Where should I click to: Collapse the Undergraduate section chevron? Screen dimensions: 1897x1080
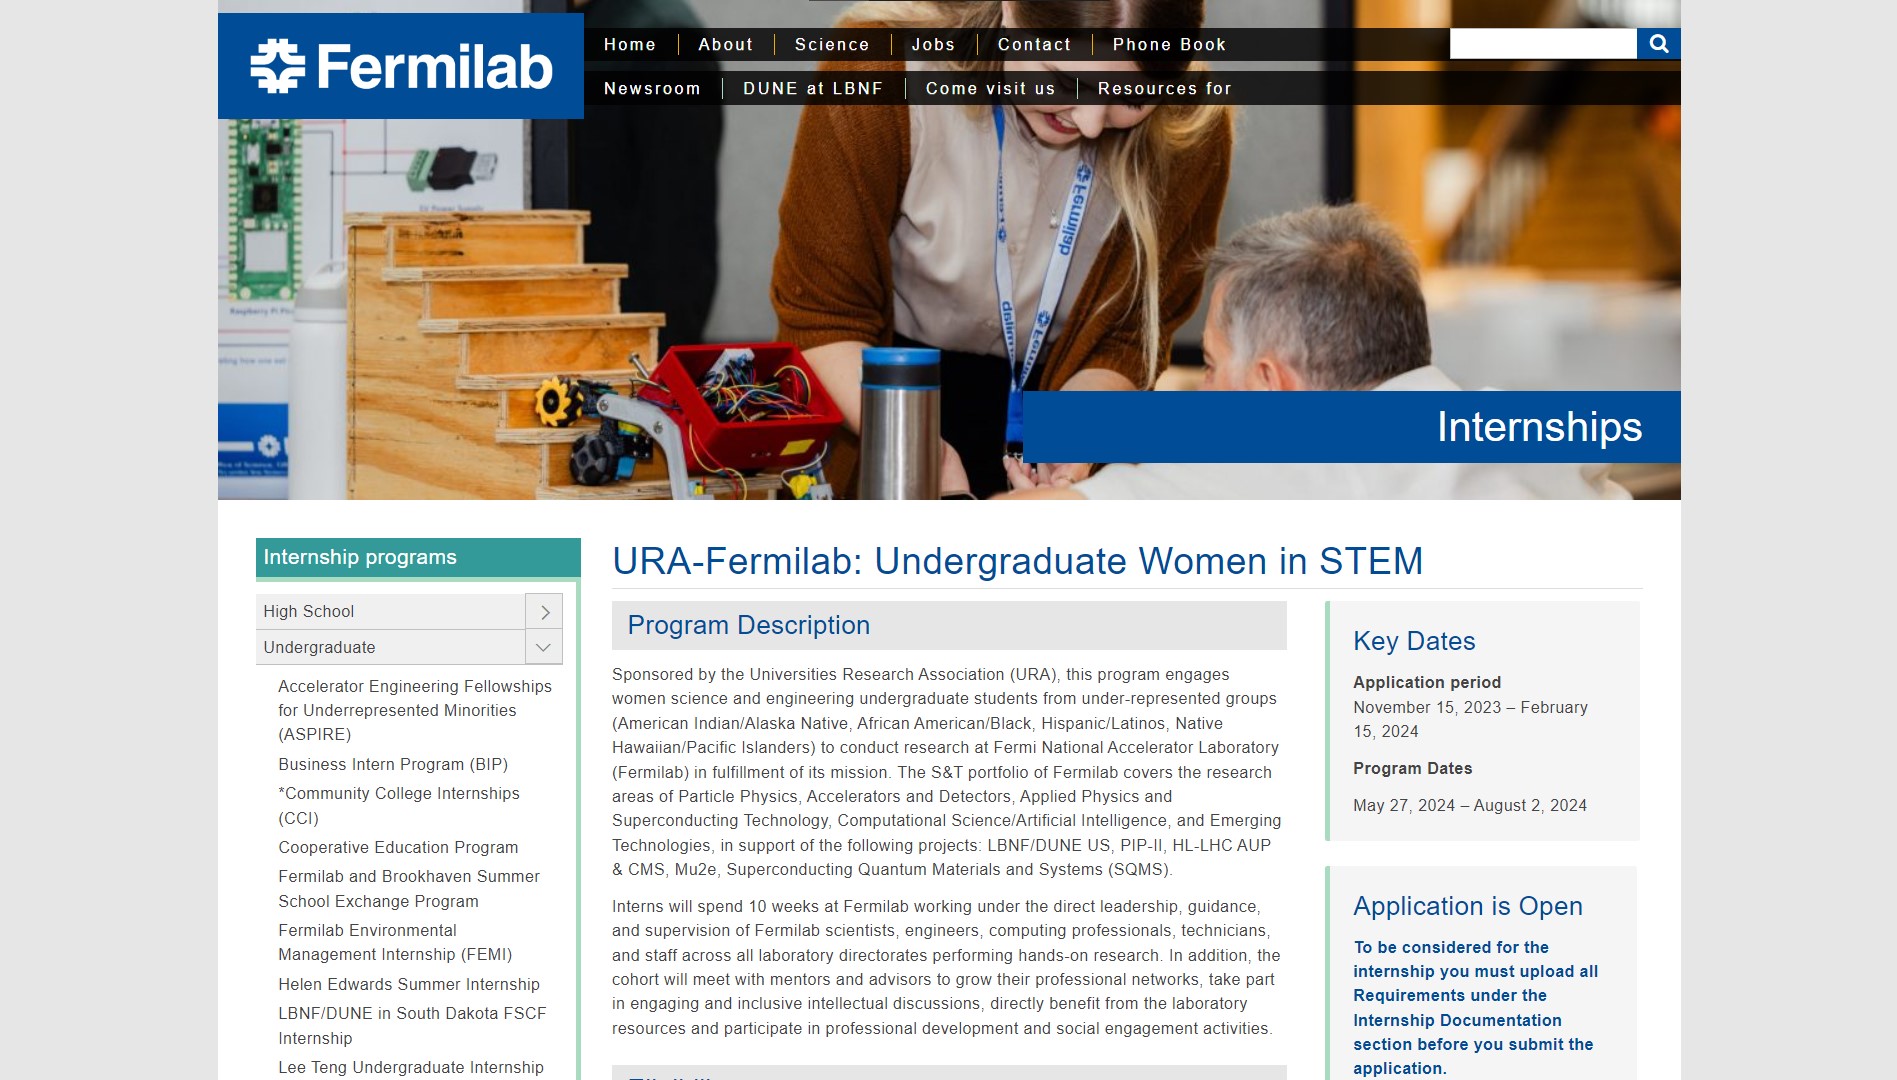click(544, 648)
